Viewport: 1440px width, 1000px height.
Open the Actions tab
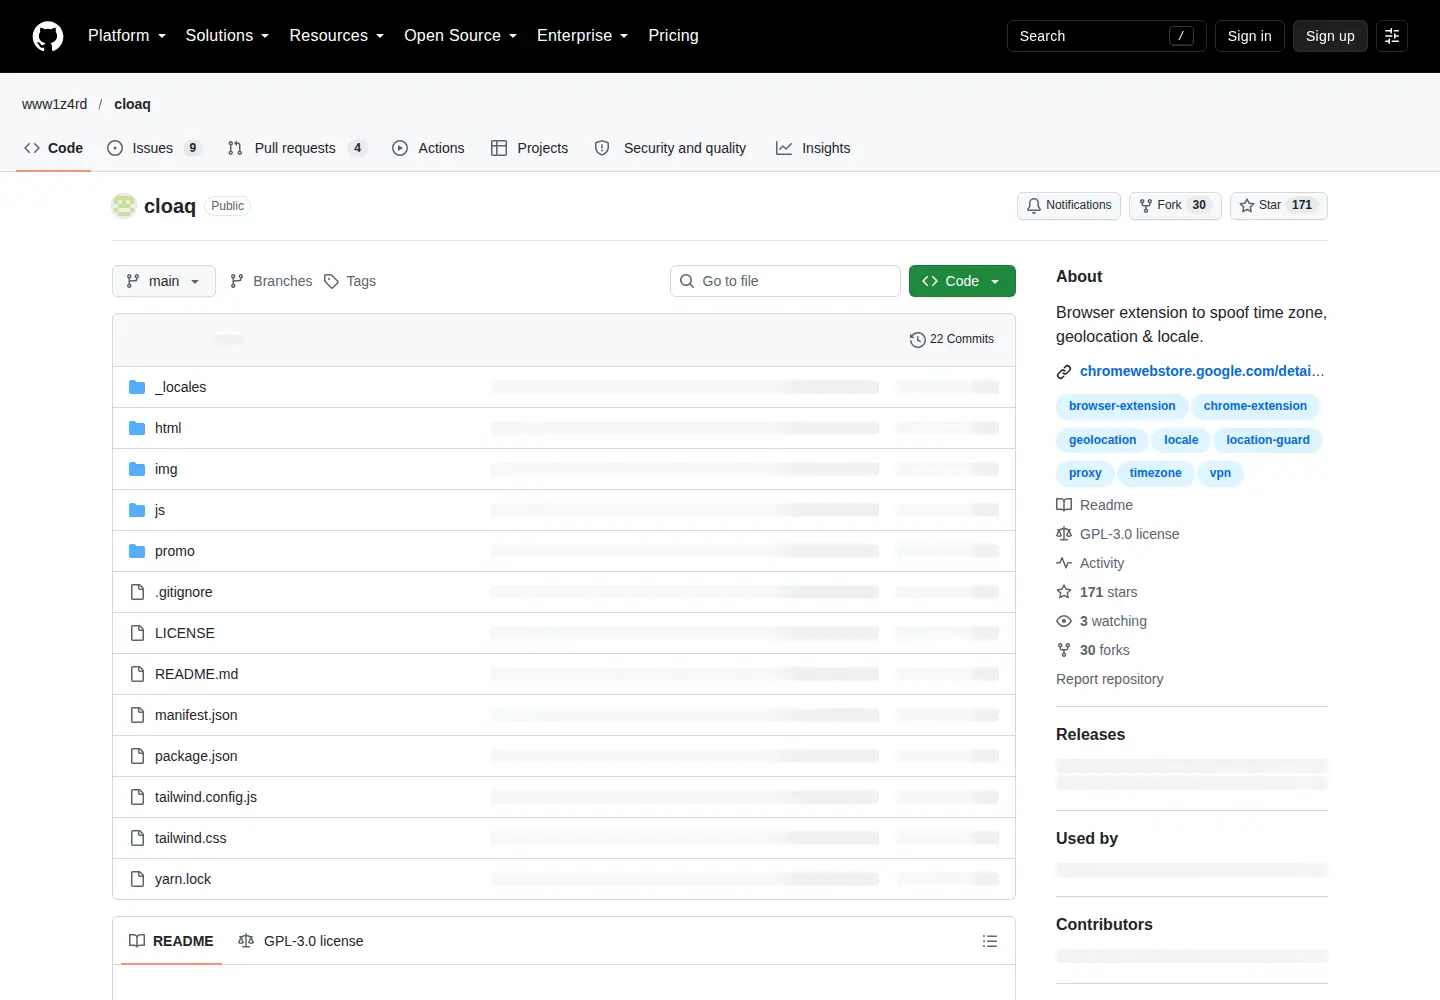pyautogui.click(x=429, y=148)
